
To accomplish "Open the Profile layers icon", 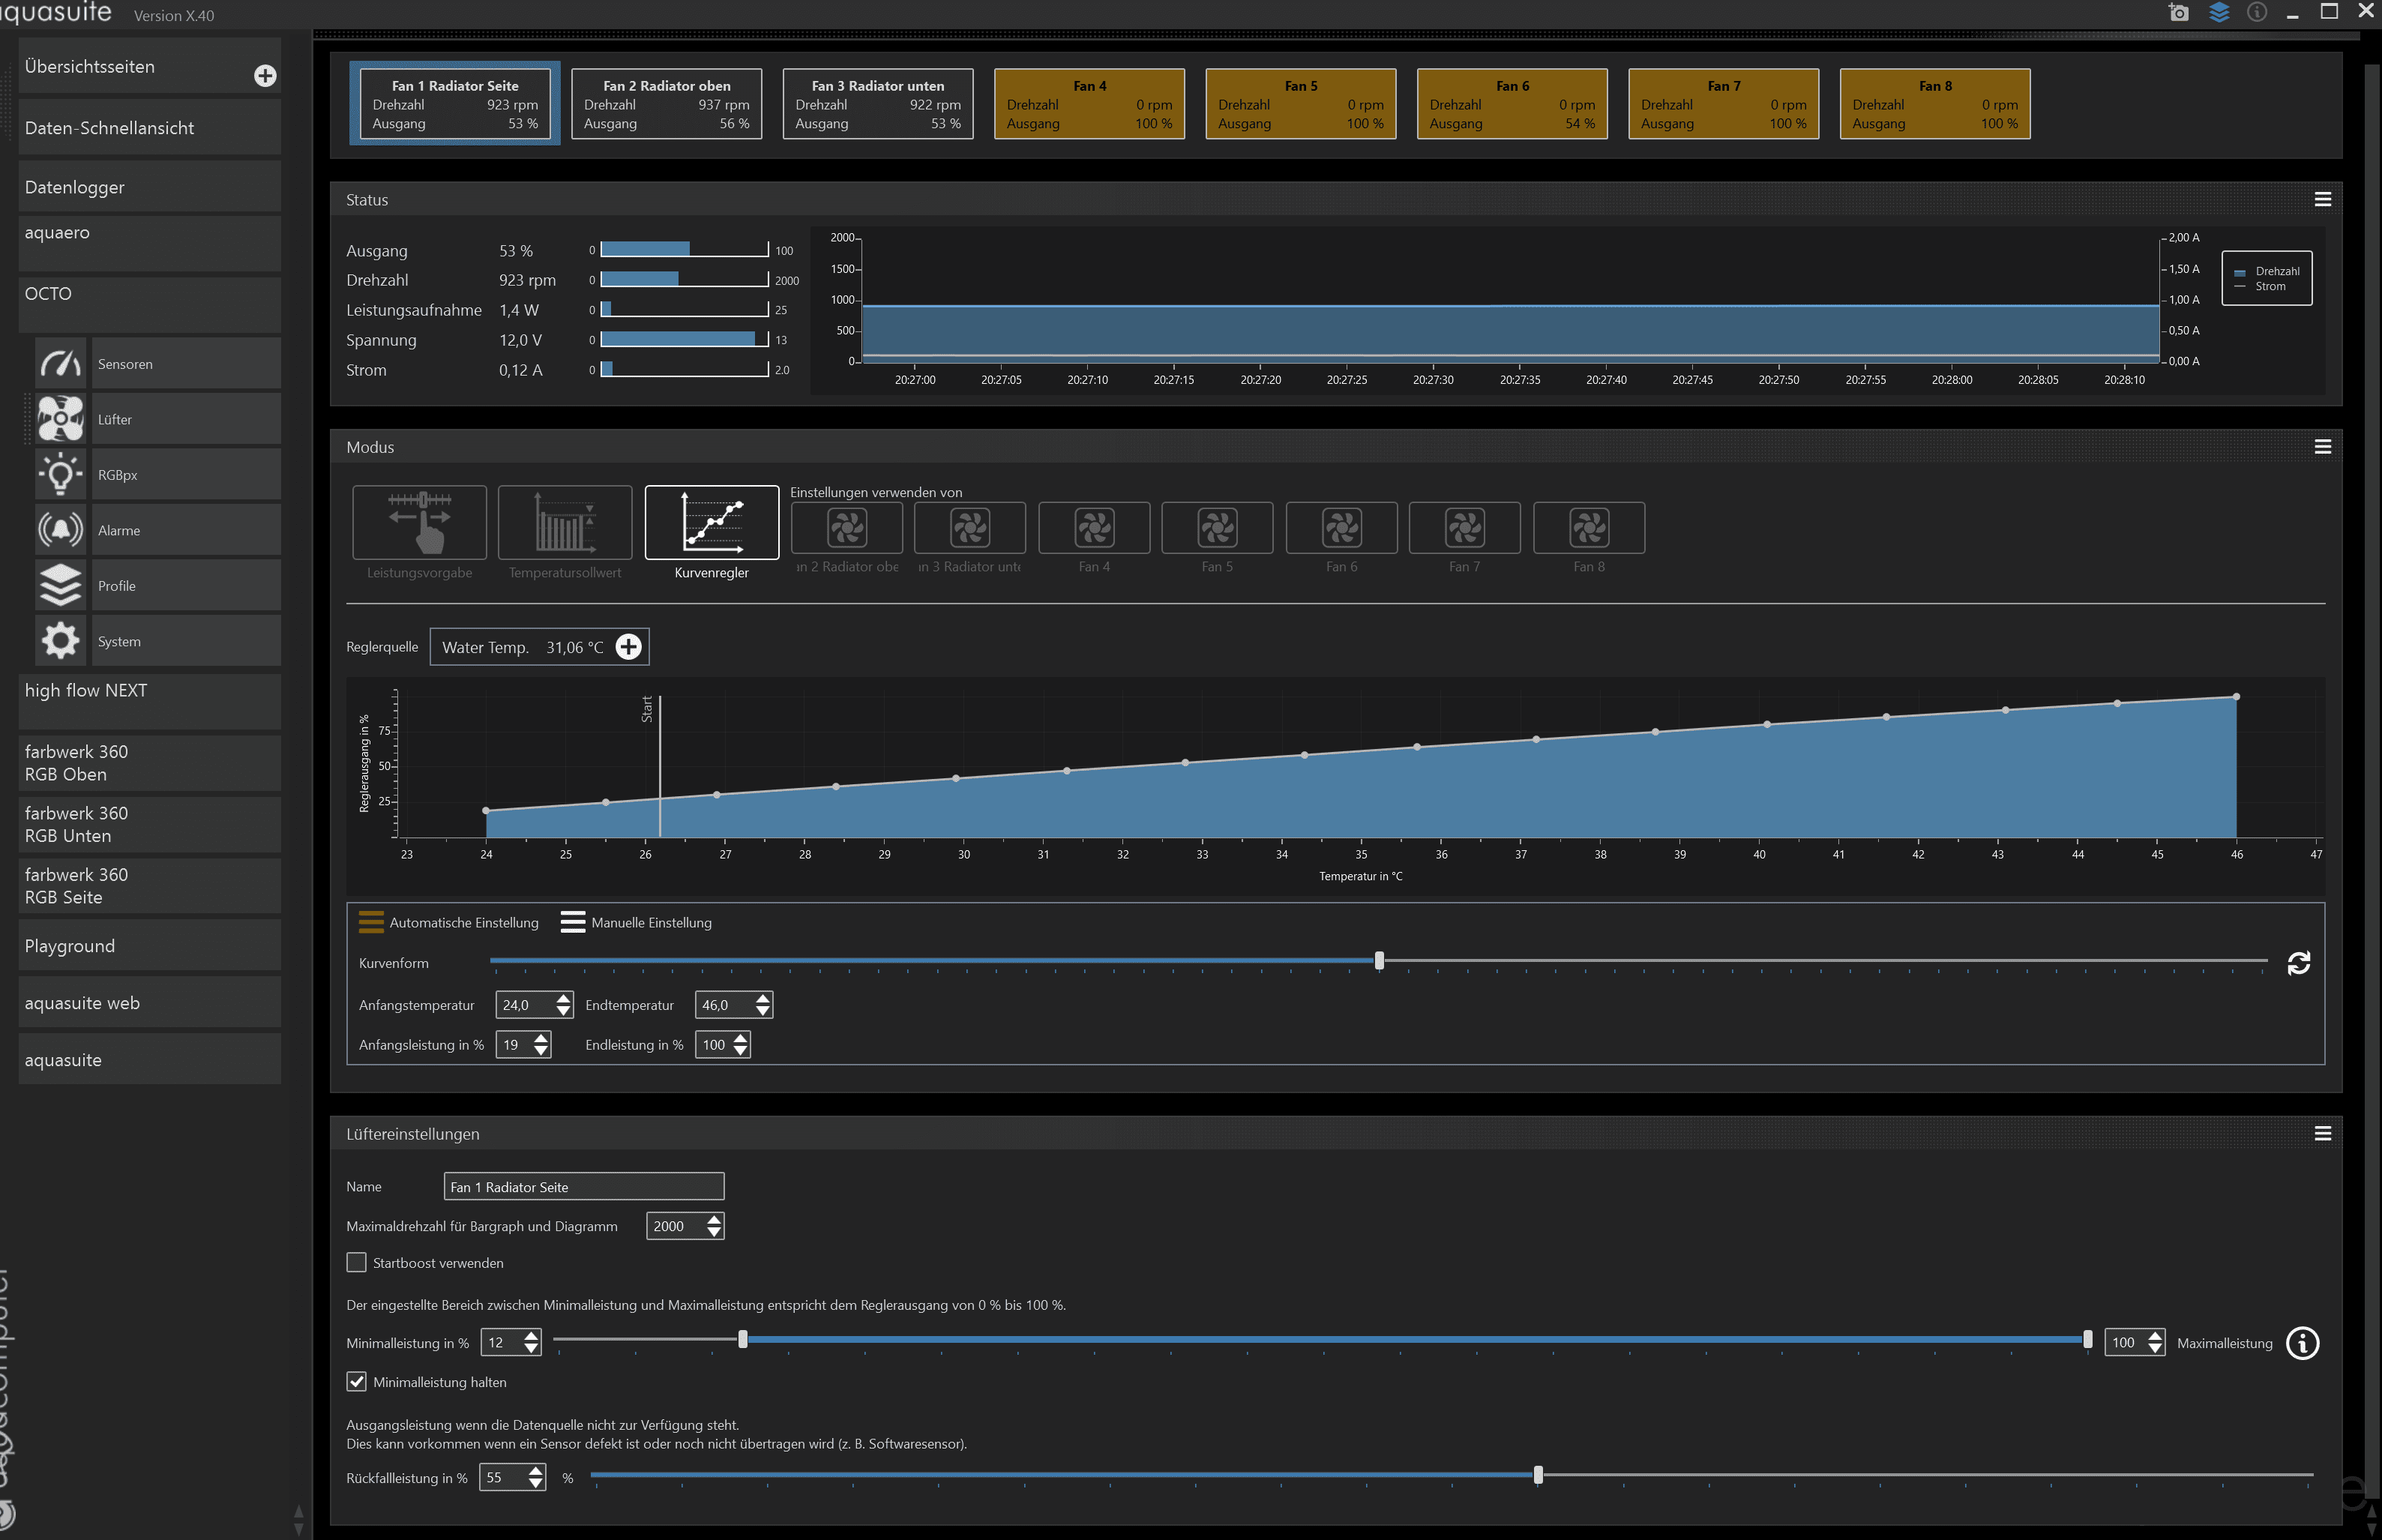I will (x=61, y=585).
